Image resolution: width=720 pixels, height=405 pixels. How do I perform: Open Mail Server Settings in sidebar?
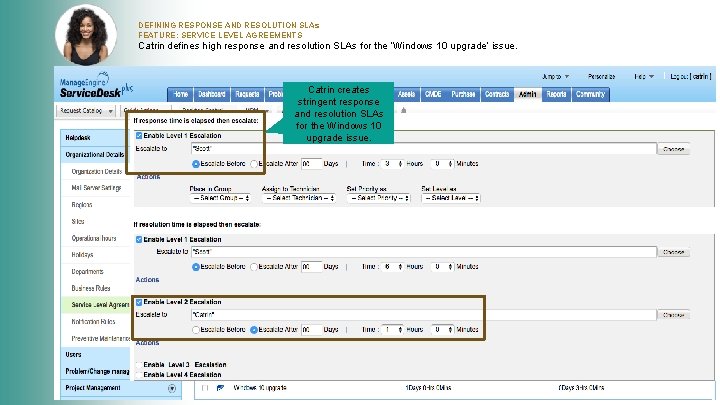(96, 188)
